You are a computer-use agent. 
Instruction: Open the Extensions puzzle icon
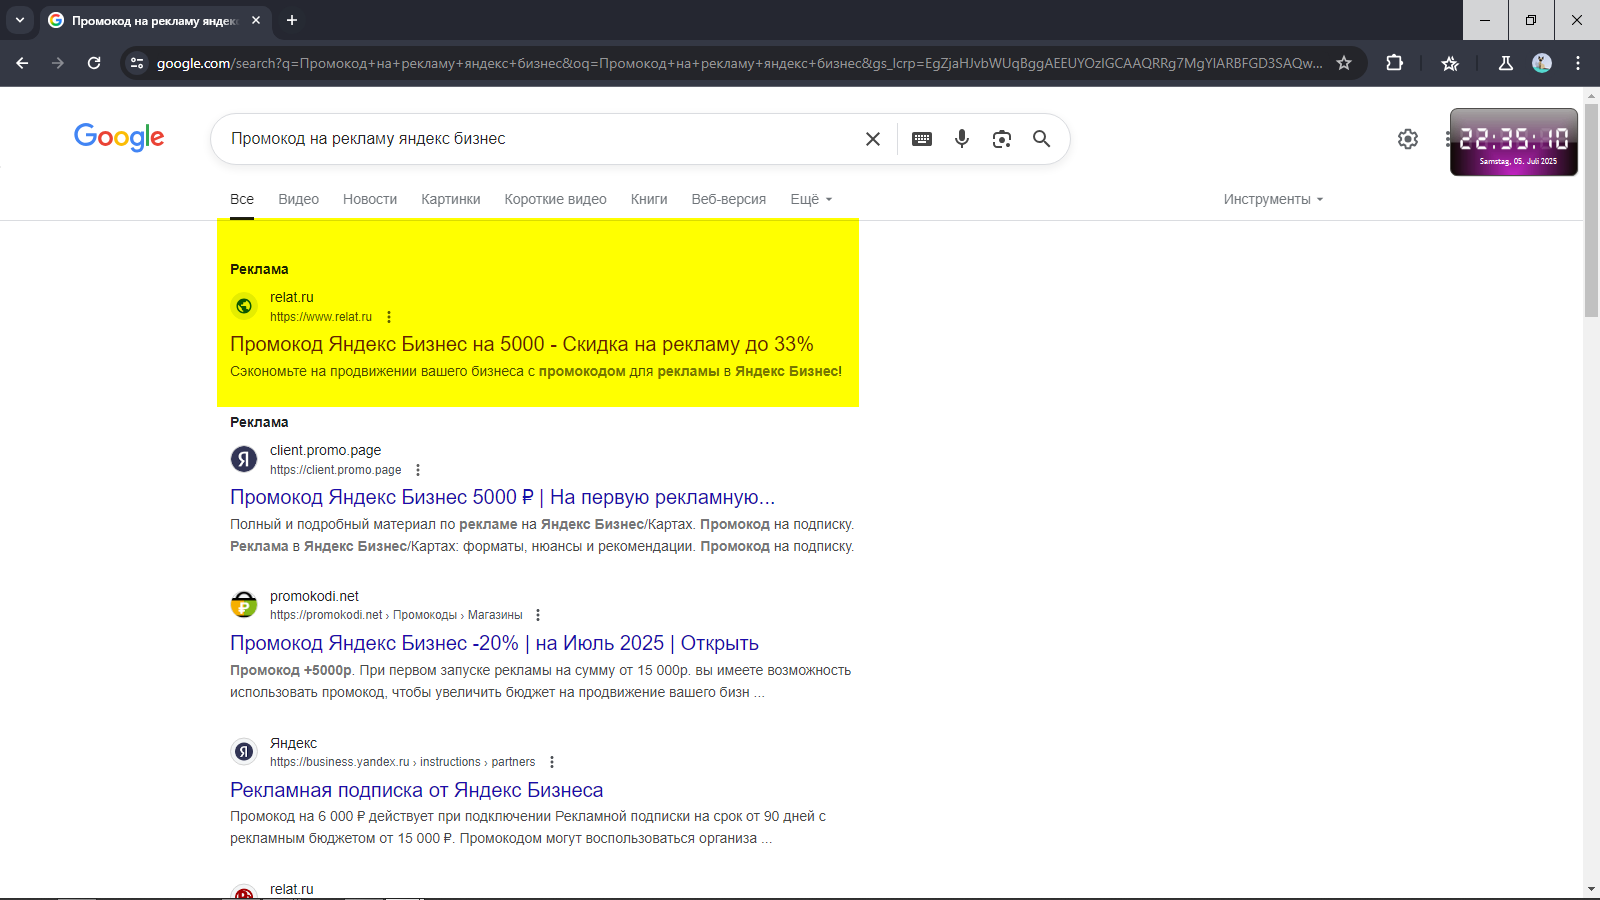point(1395,63)
